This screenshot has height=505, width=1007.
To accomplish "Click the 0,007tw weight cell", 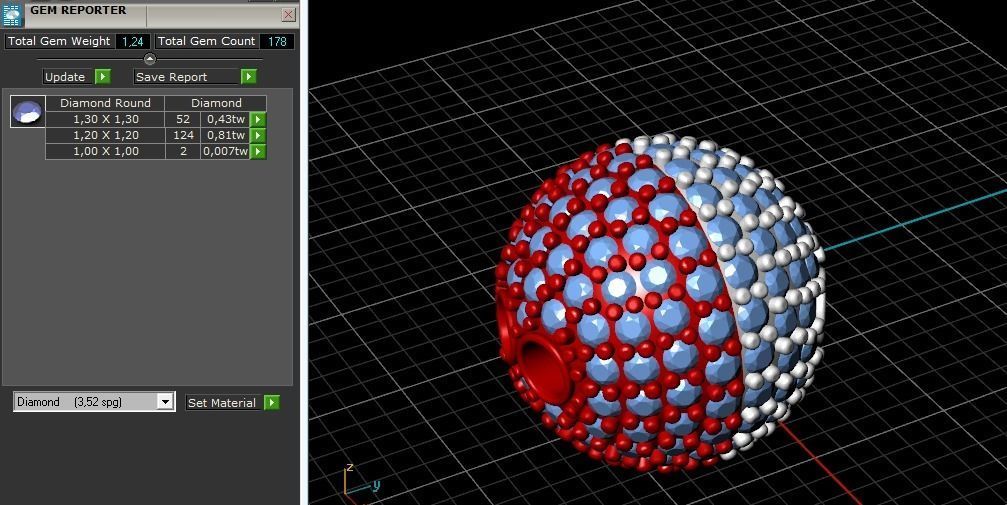I will tap(225, 152).
